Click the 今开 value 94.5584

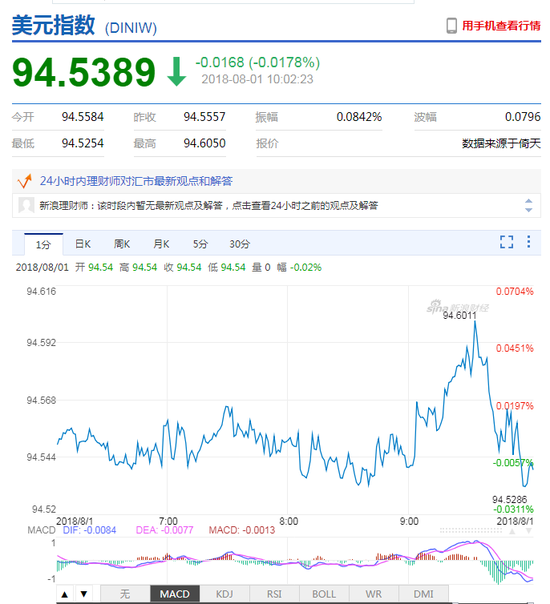(82, 117)
